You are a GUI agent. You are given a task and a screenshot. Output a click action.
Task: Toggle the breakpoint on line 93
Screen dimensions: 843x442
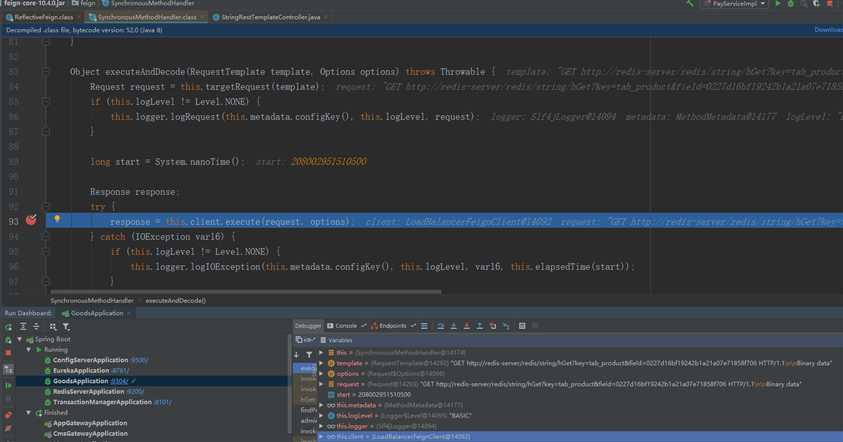(31, 220)
